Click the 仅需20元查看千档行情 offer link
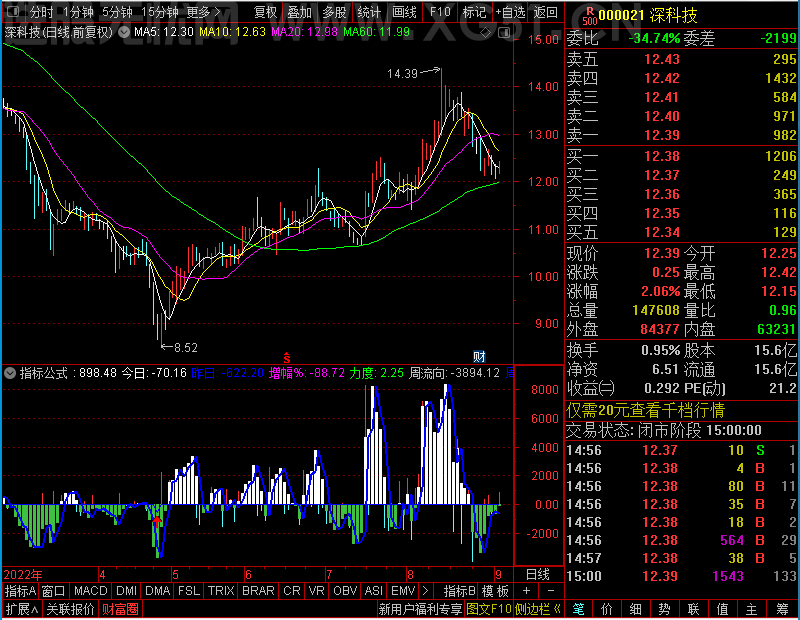 [x=645, y=410]
